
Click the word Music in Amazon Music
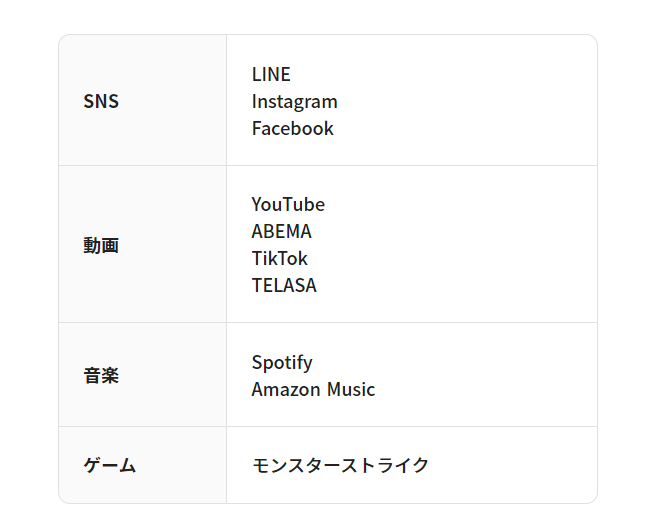pyautogui.click(x=351, y=390)
